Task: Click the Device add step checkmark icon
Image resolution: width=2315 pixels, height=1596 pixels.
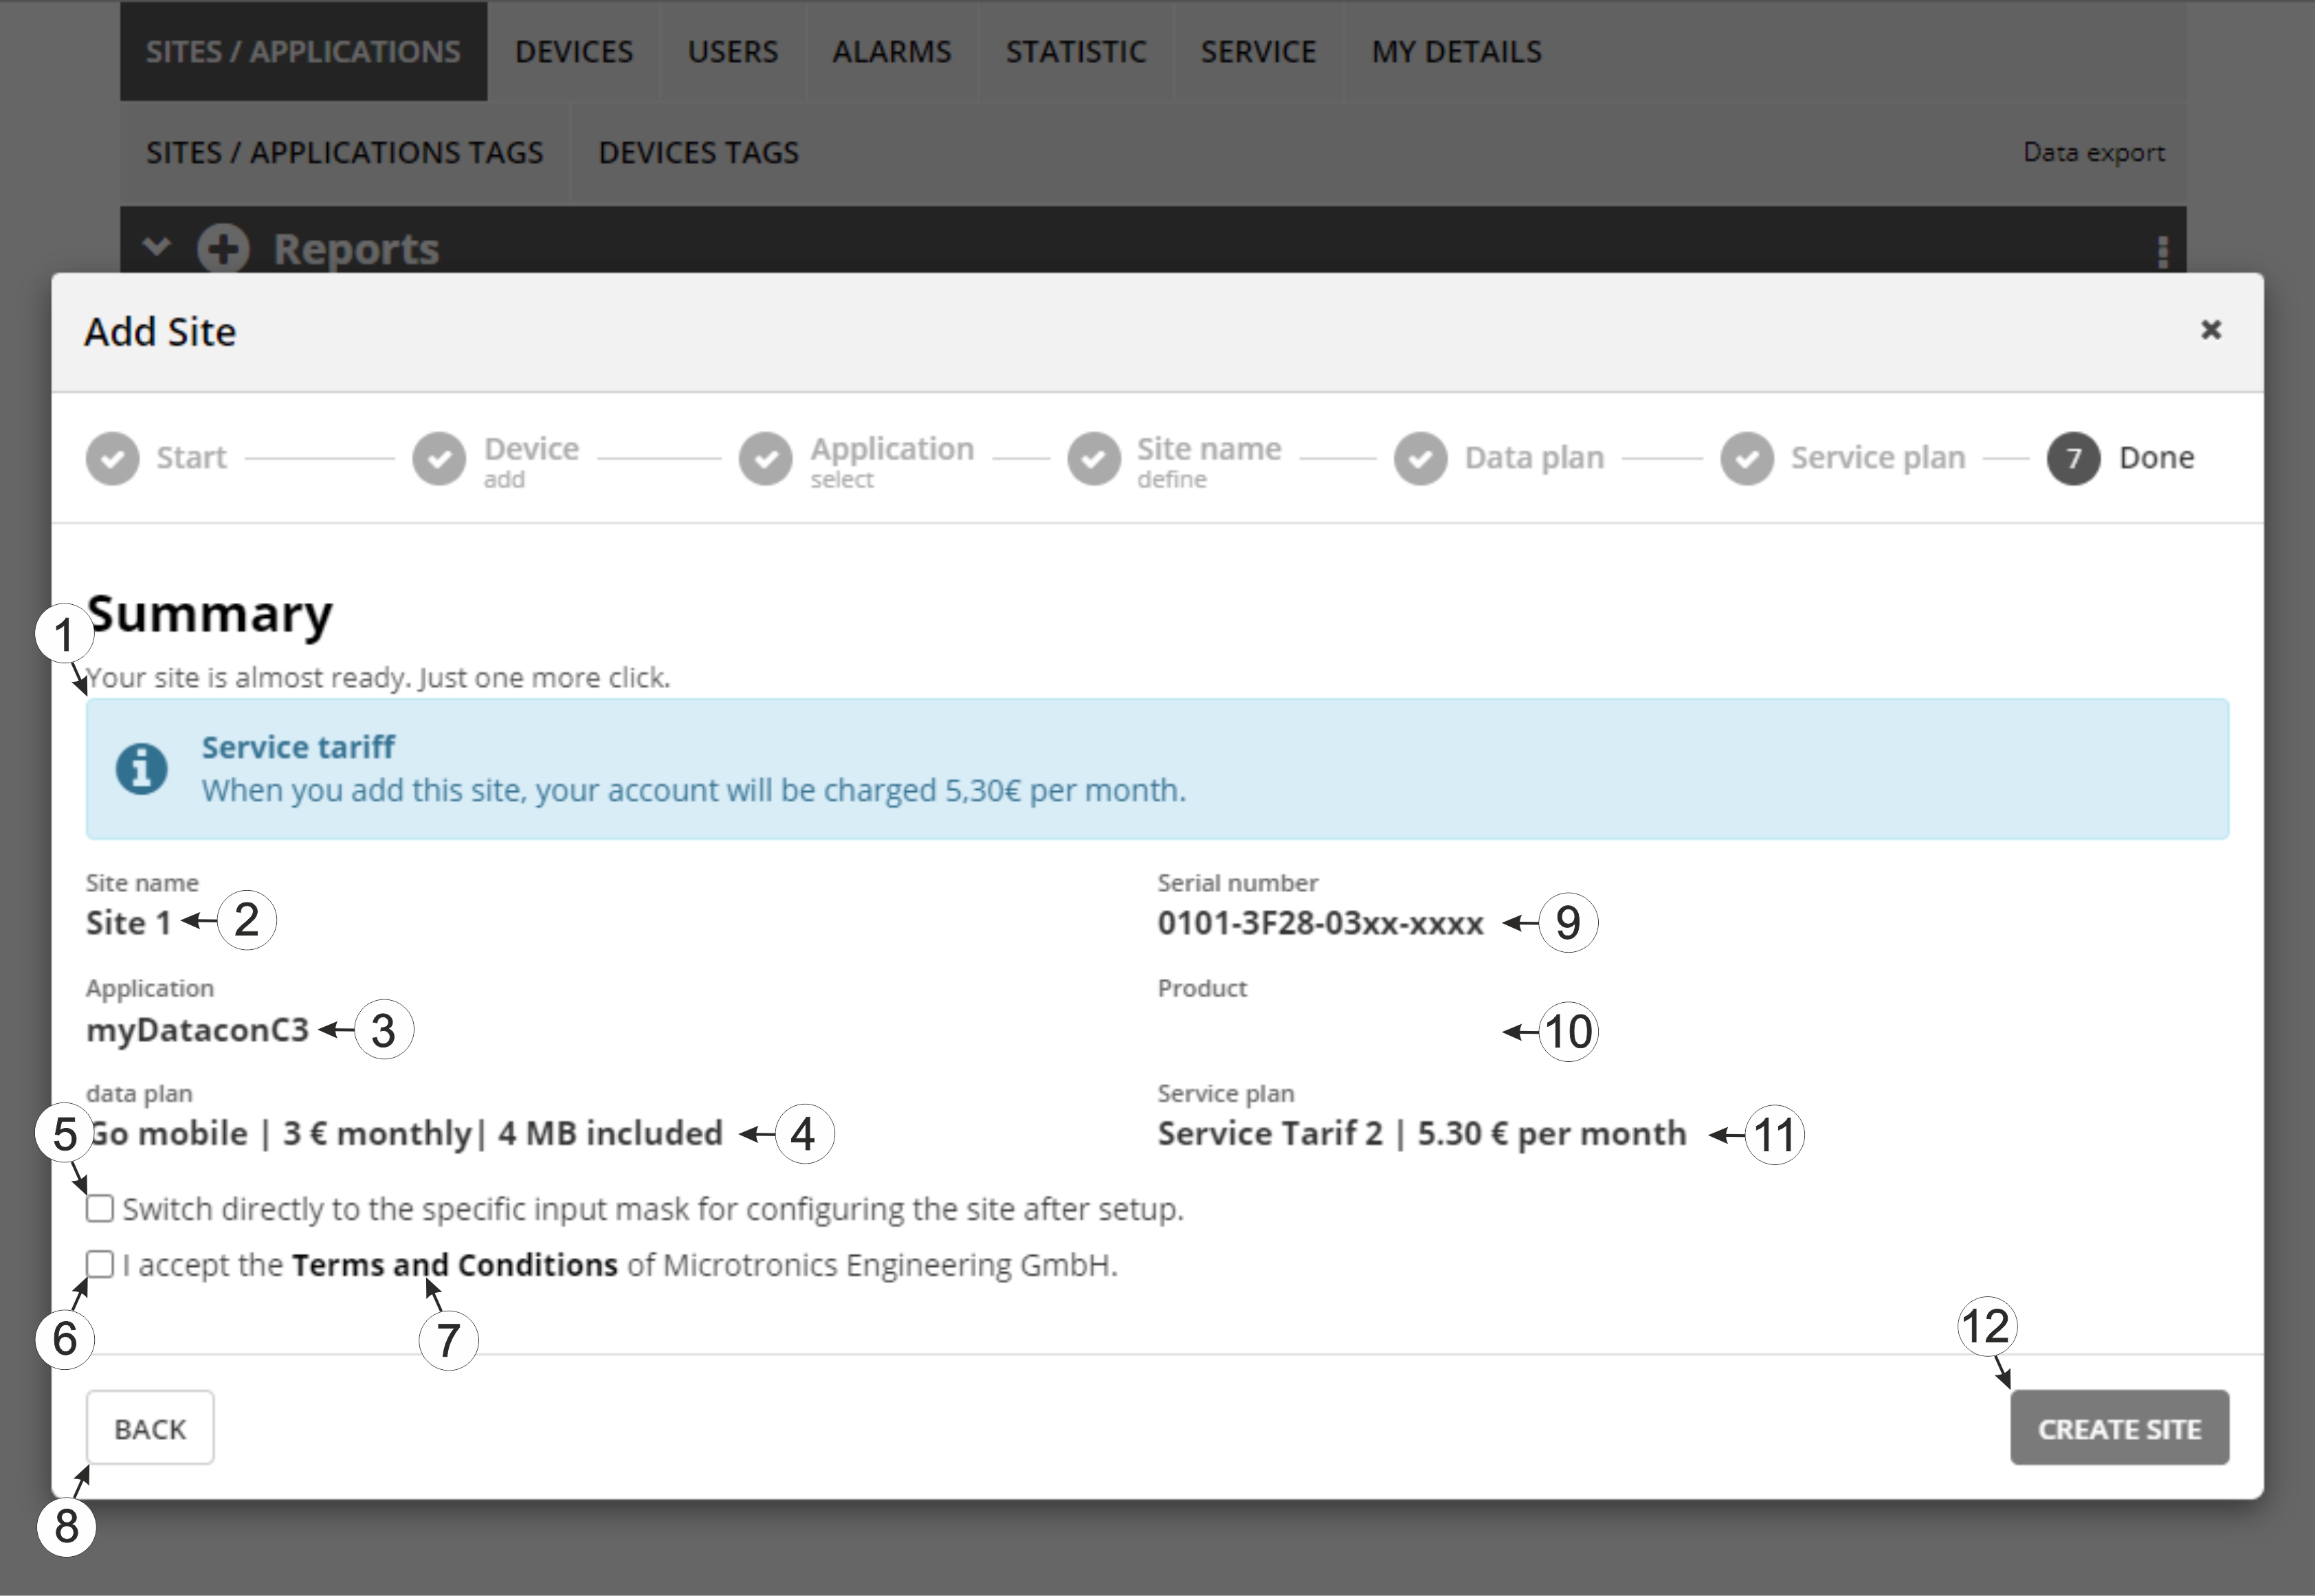Action: coord(439,458)
